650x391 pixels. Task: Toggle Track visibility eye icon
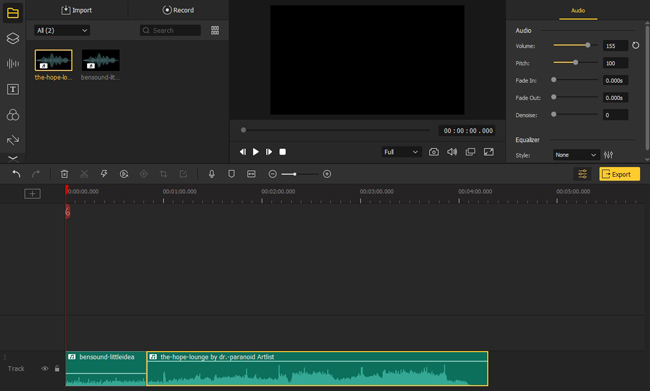coord(45,369)
